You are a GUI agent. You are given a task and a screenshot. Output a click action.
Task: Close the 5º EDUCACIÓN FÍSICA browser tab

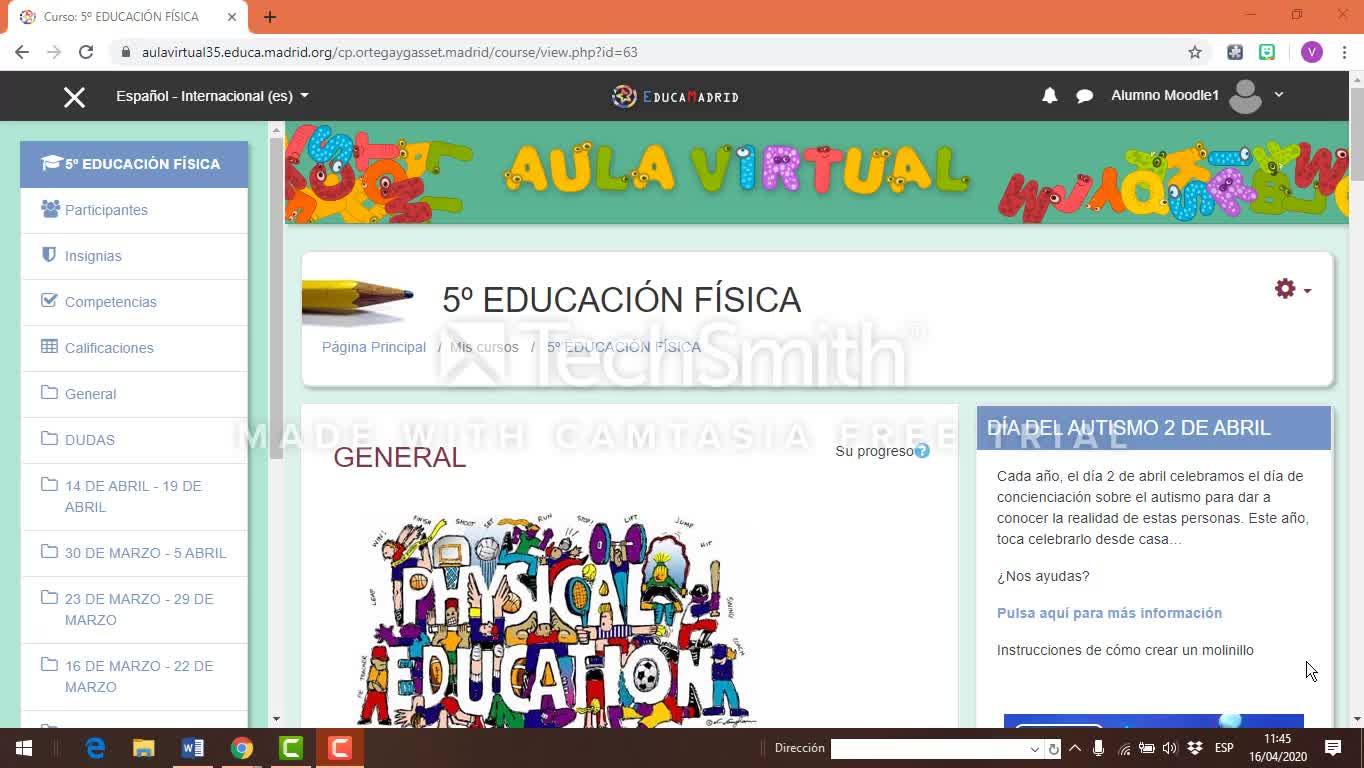[232, 17]
